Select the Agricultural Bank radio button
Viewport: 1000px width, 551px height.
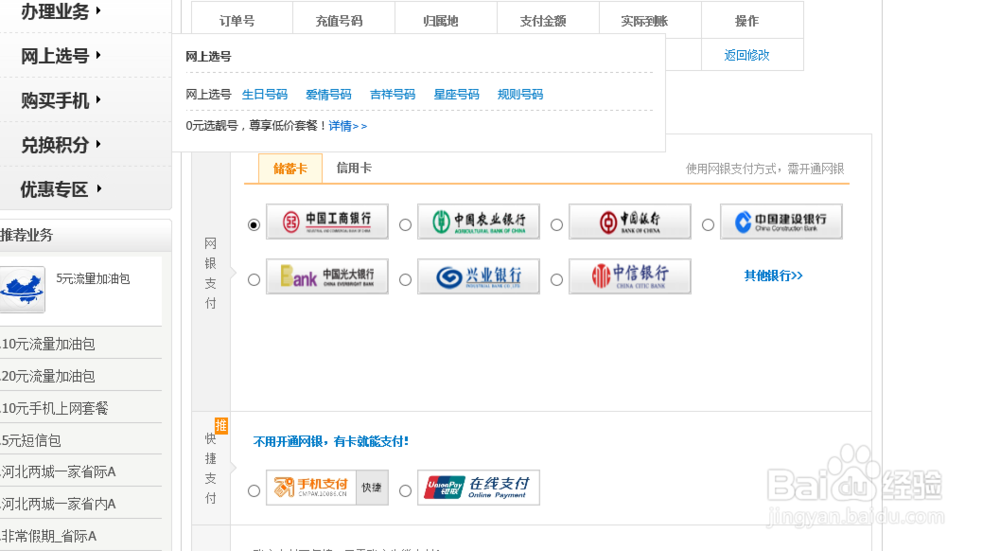click(x=405, y=225)
